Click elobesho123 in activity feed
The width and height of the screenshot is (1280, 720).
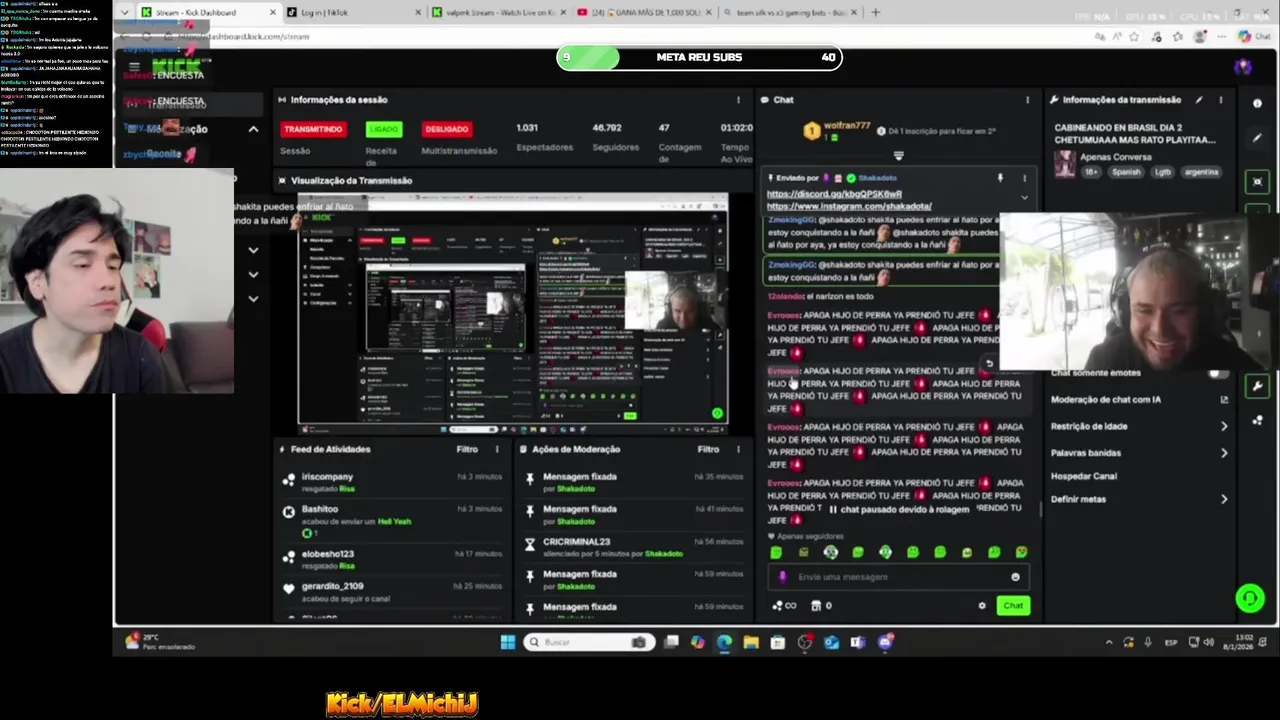(328, 554)
